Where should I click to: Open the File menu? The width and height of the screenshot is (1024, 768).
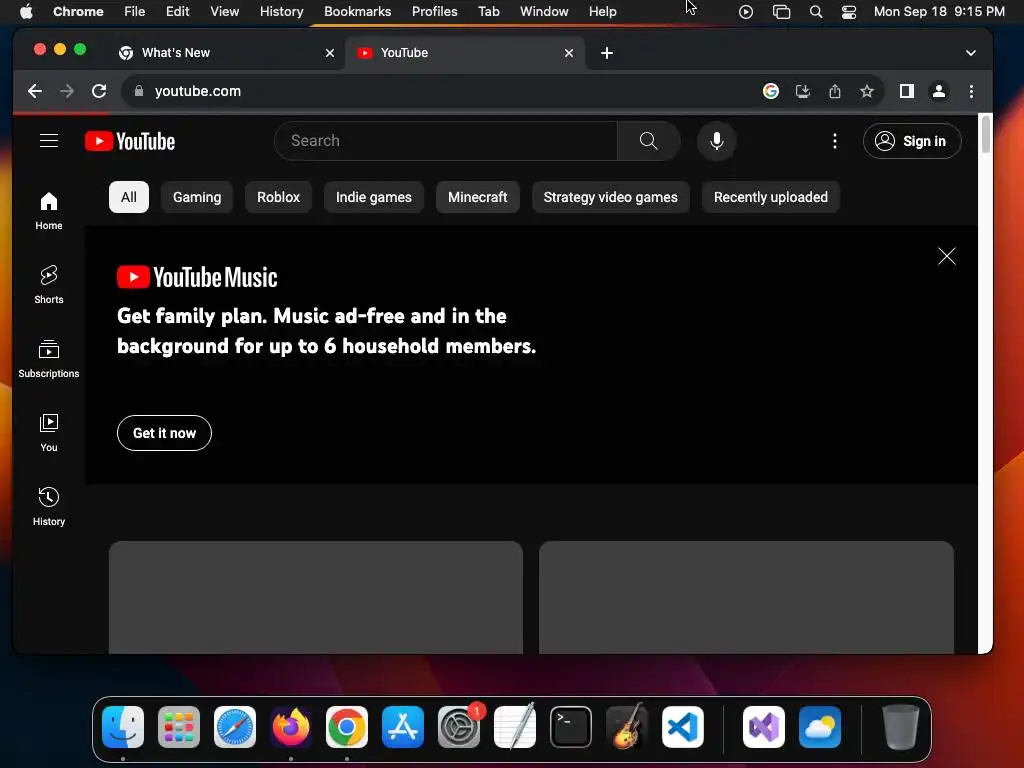(x=135, y=12)
